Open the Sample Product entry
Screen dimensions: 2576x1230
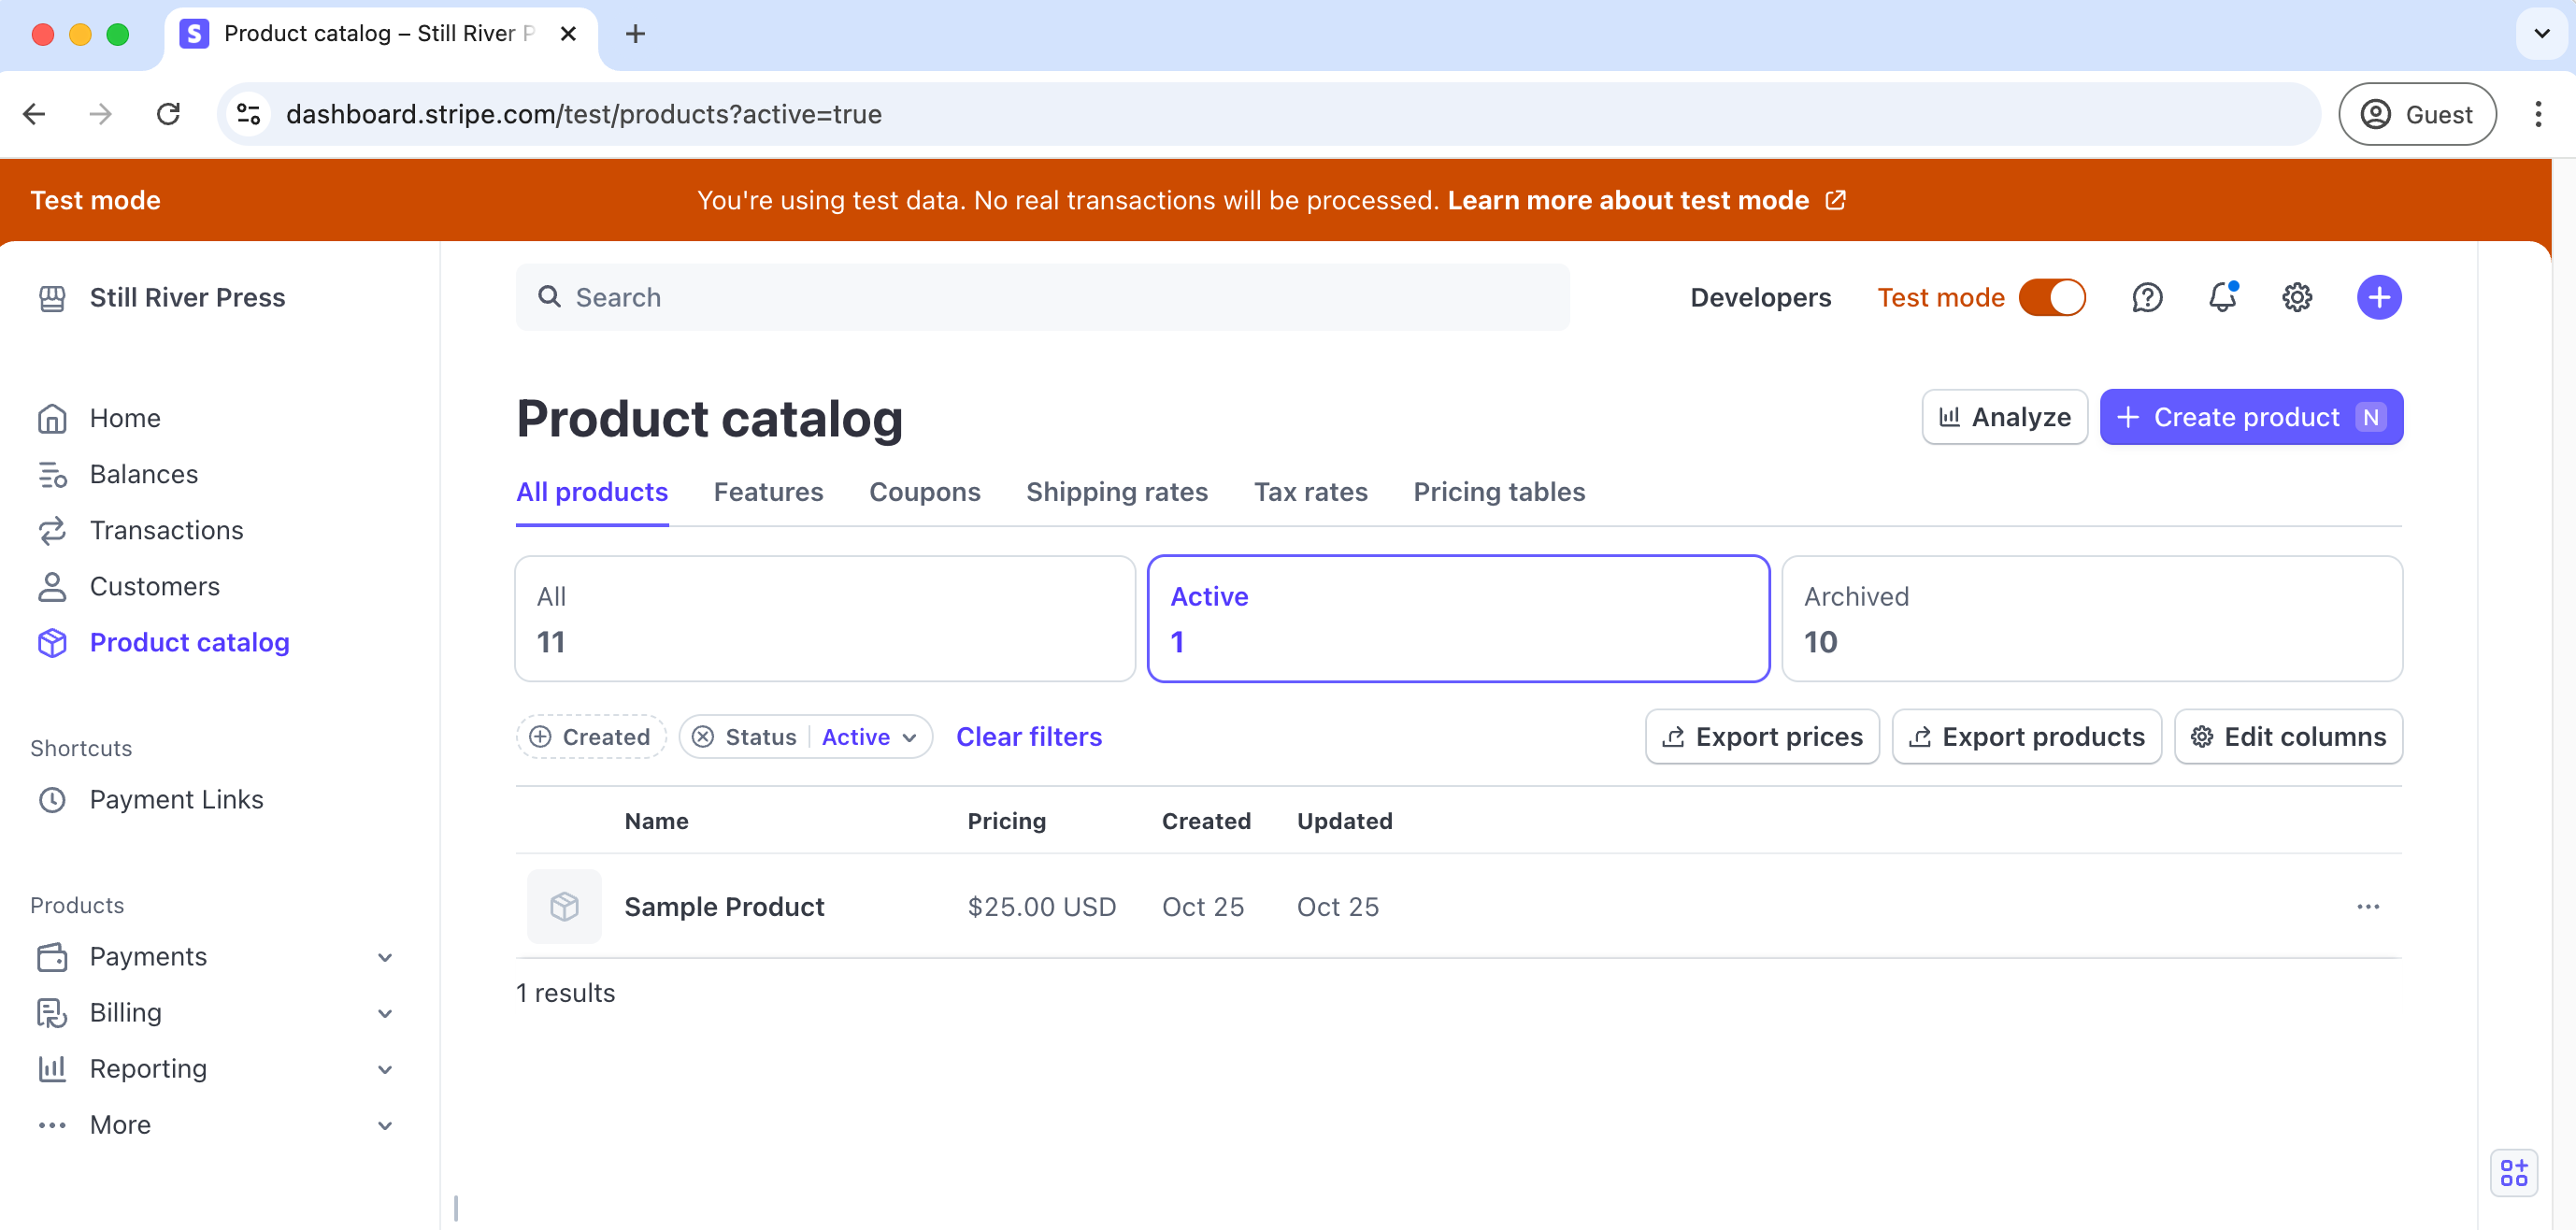click(x=724, y=905)
